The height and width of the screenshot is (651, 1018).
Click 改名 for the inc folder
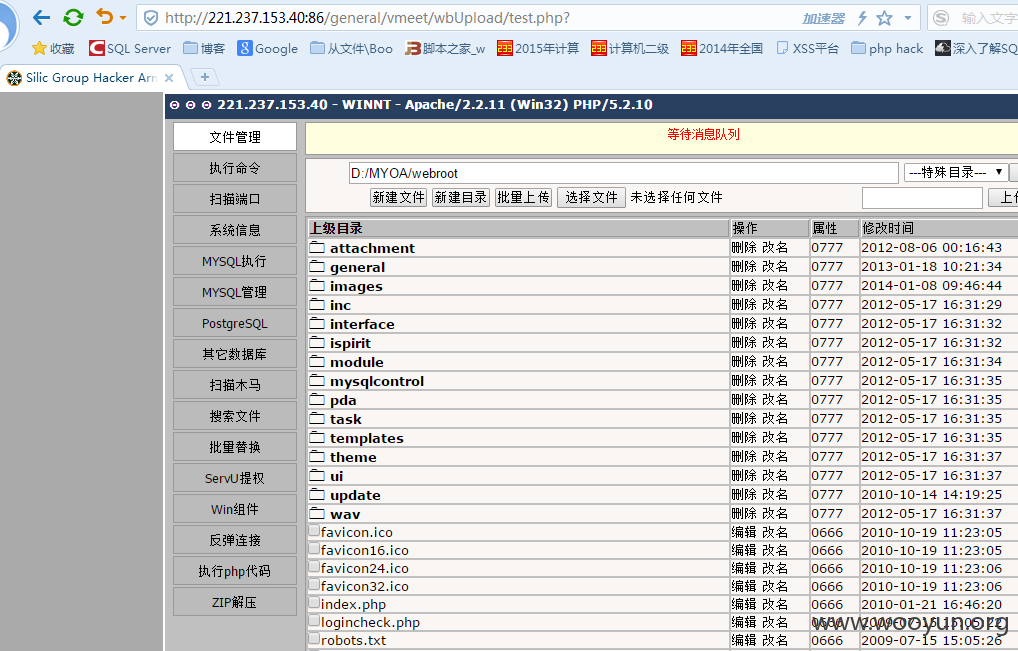775,304
